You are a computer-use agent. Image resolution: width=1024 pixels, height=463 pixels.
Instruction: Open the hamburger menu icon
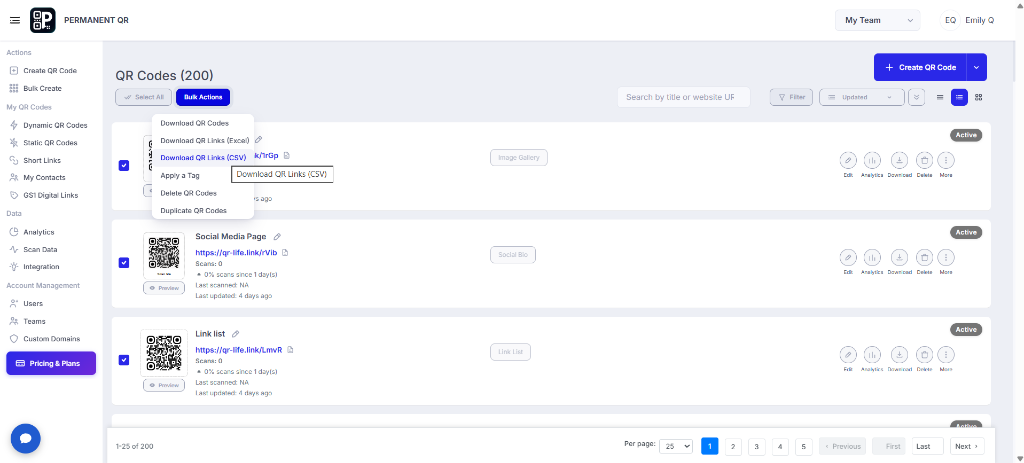[x=14, y=20]
